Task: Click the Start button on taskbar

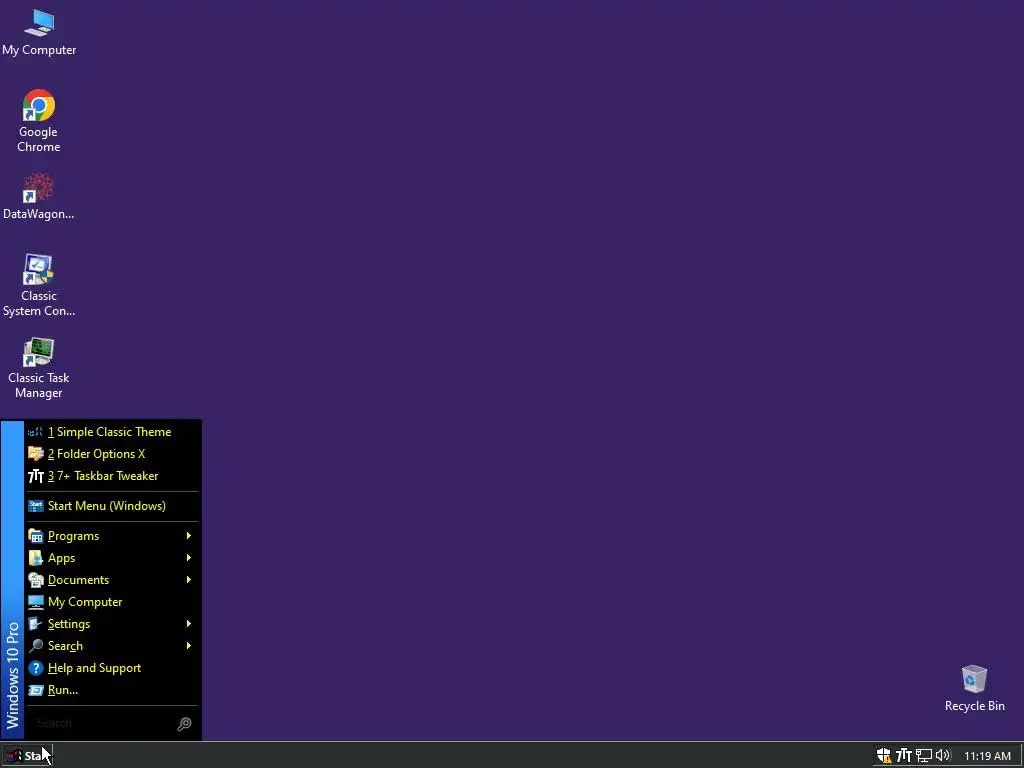Action: pyautogui.click(x=27, y=756)
